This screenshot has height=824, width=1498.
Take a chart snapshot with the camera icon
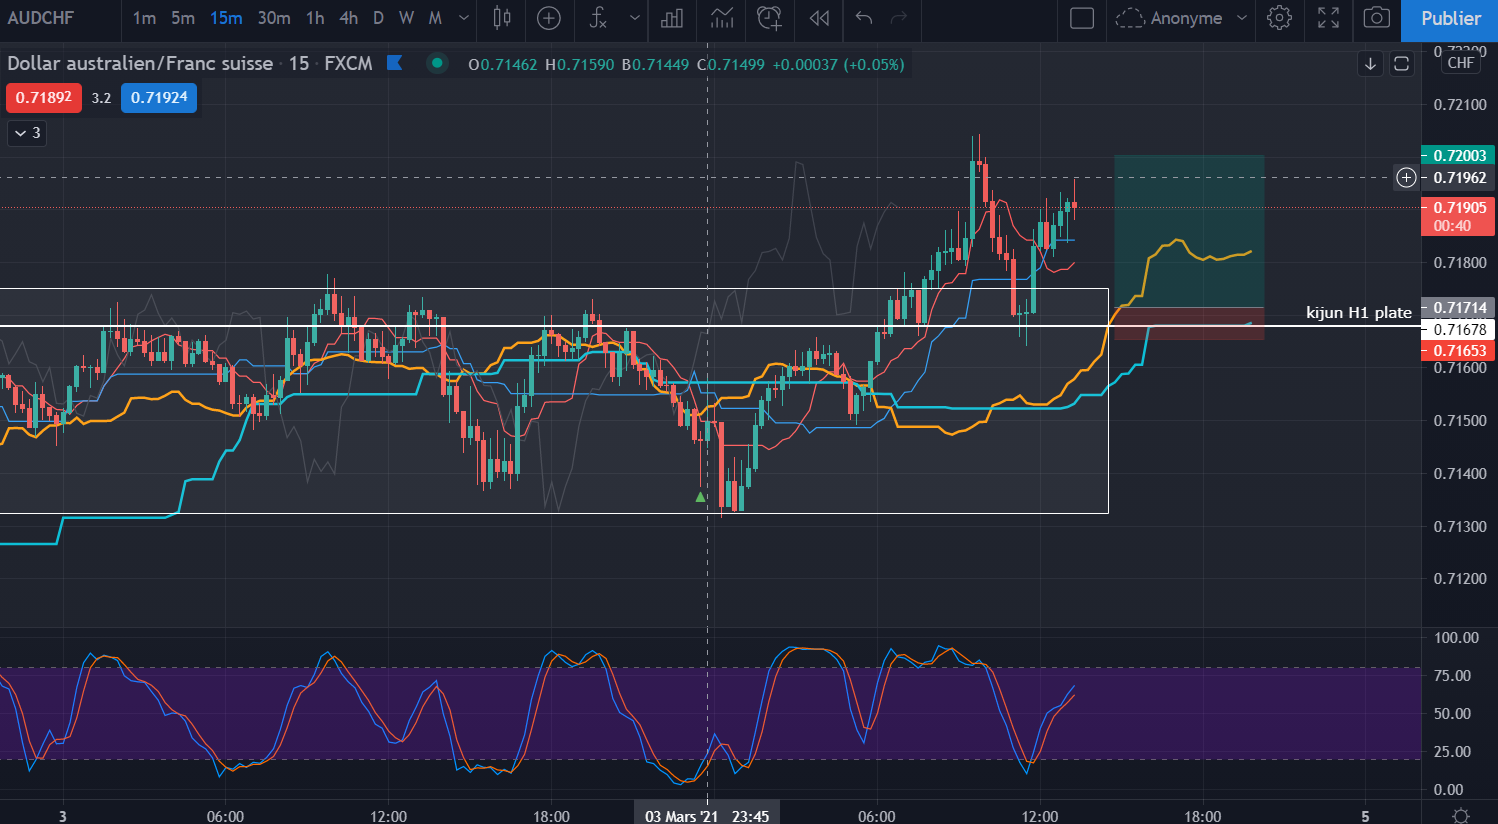1376,18
